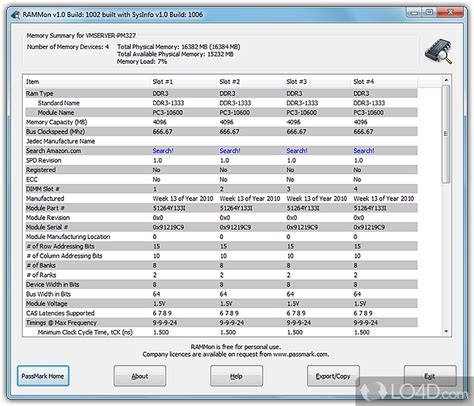Select the Ram Type row label
This screenshot has height=406, width=474.
40,93
